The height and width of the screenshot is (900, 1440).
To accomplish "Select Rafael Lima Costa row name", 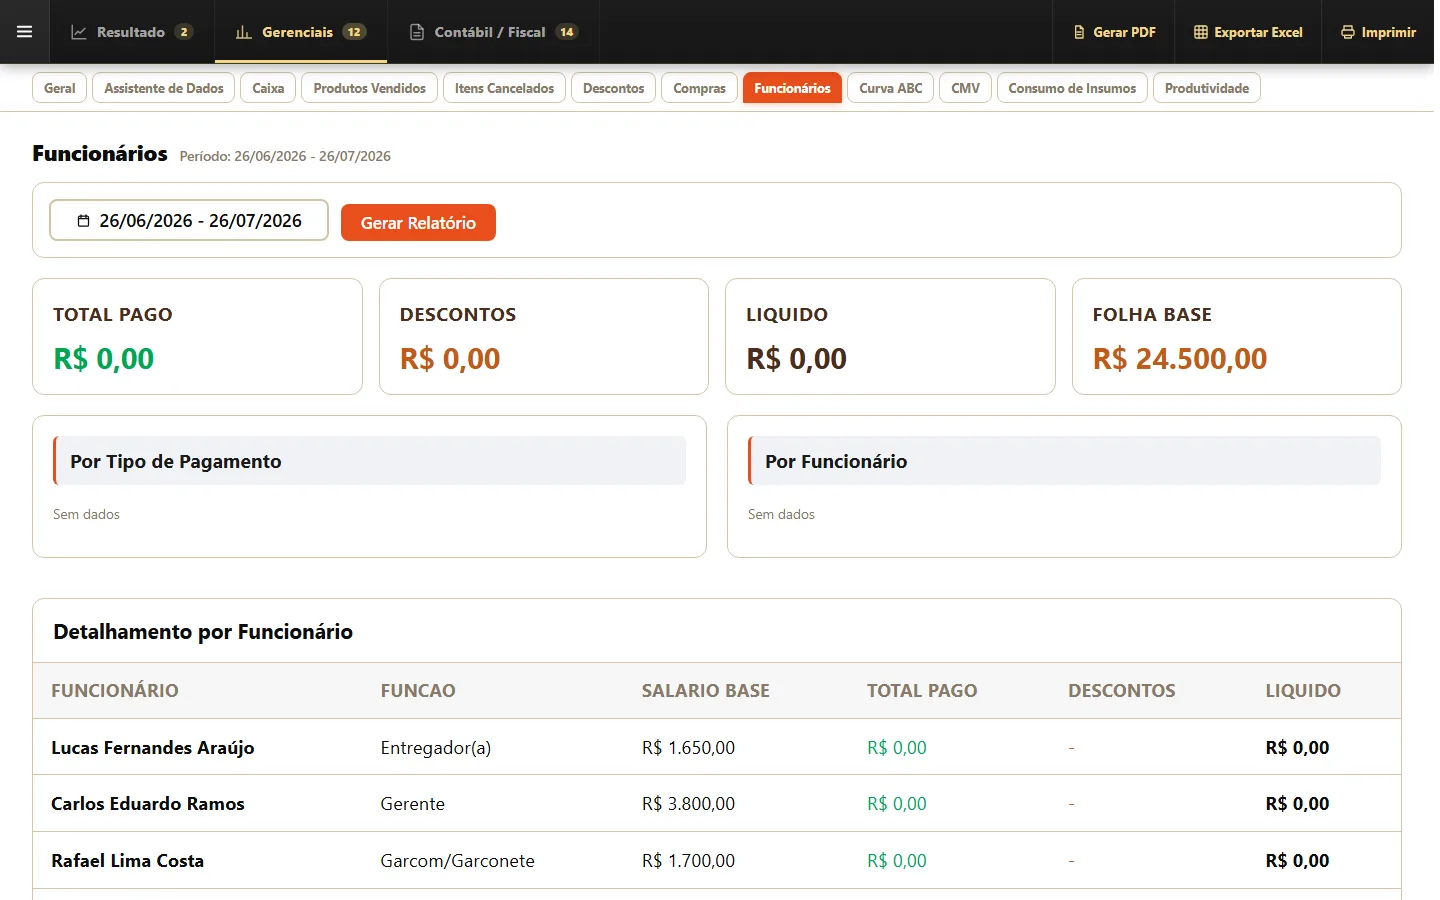I will tap(128, 860).
